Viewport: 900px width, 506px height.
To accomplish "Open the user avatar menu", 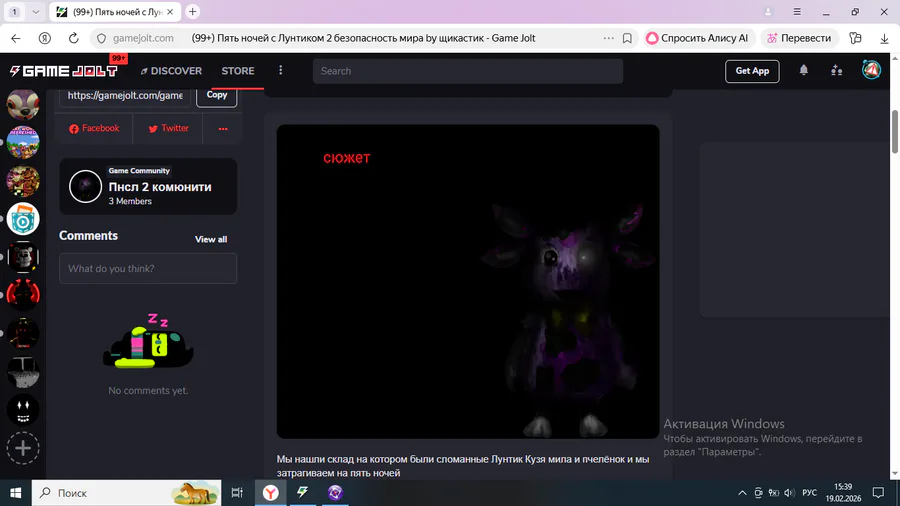I will coord(871,70).
